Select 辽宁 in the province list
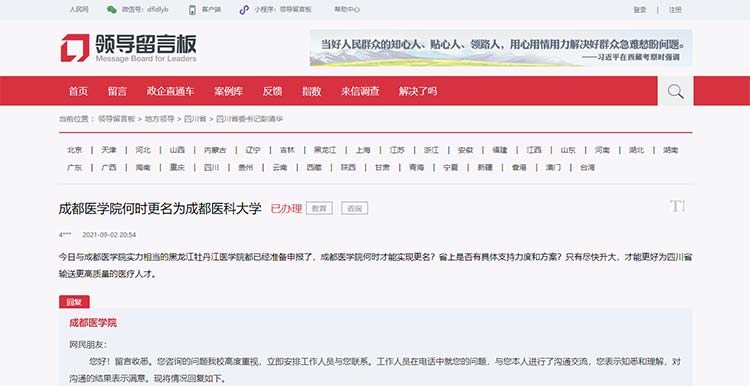 (x=253, y=150)
